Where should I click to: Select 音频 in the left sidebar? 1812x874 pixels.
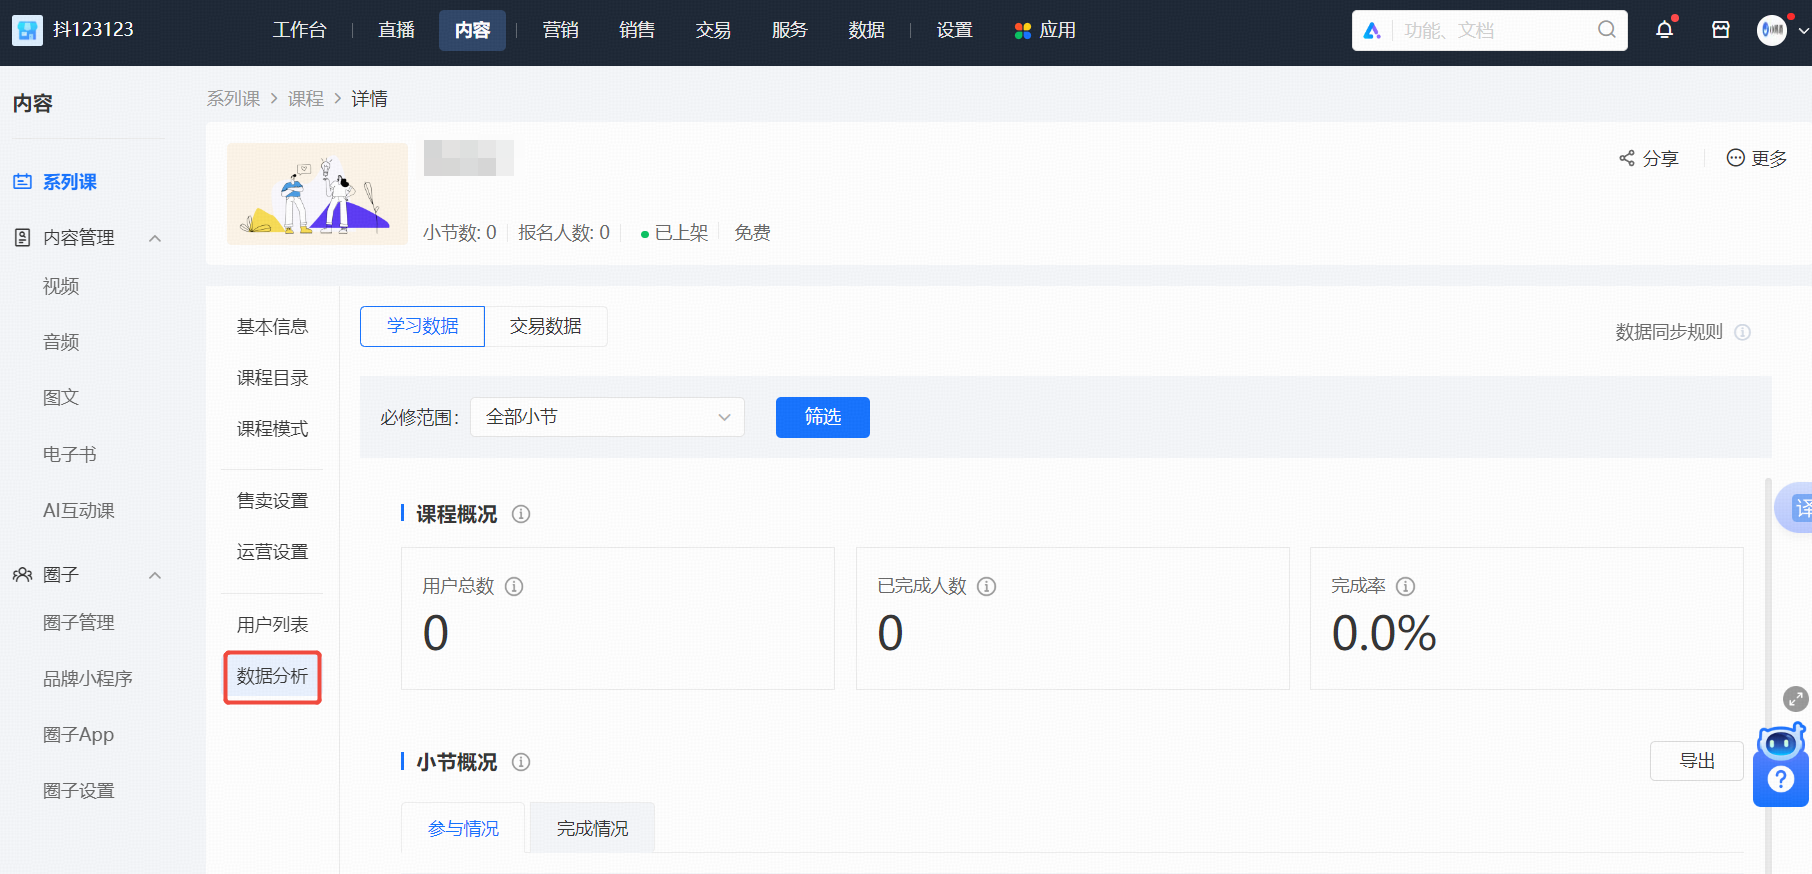pos(61,342)
